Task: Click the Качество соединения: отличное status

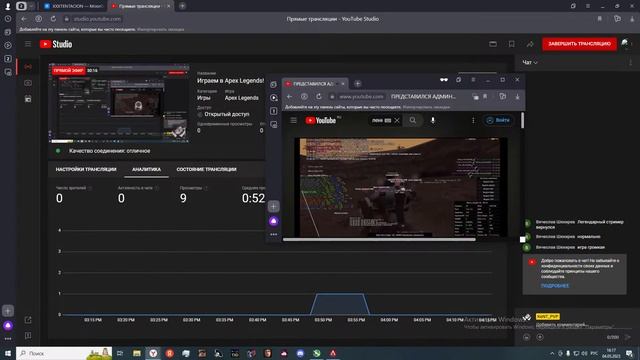Action: [109, 151]
